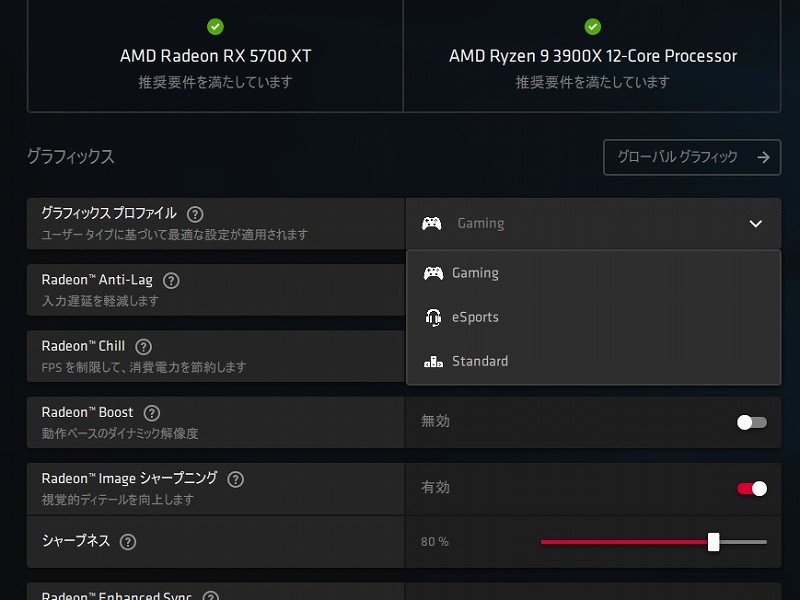This screenshot has width=800, height=600.
Task: Click help icon beside Radeon Chill
Action: click(144, 347)
